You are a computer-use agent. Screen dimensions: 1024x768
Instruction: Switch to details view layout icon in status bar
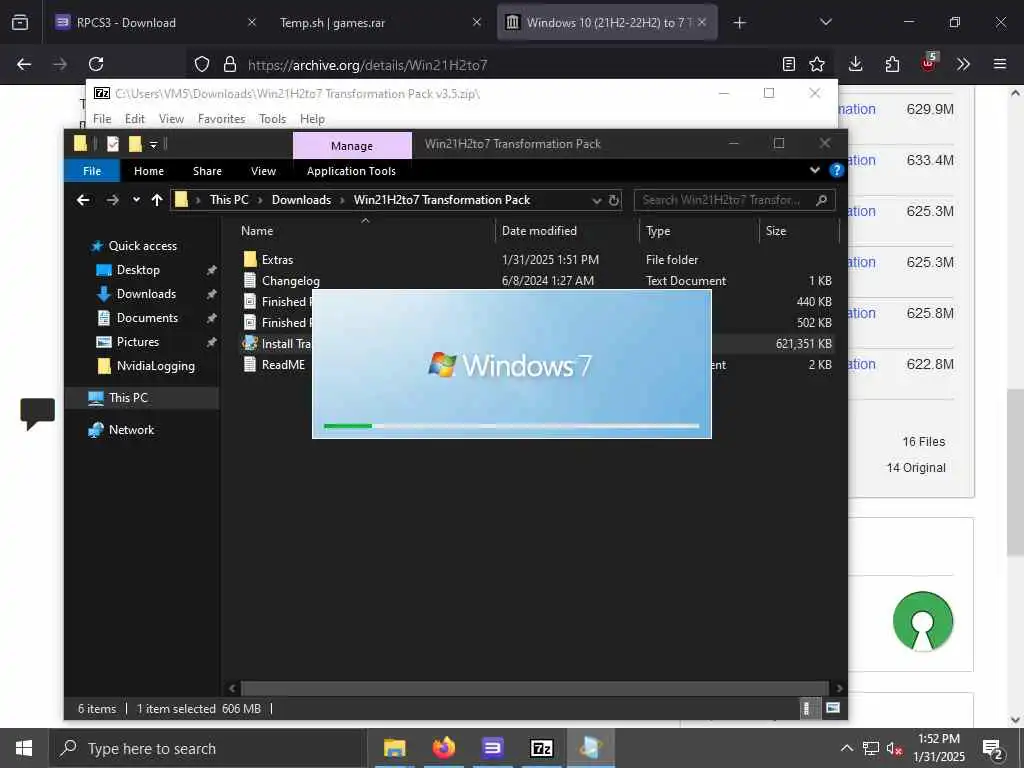[x=807, y=708]
